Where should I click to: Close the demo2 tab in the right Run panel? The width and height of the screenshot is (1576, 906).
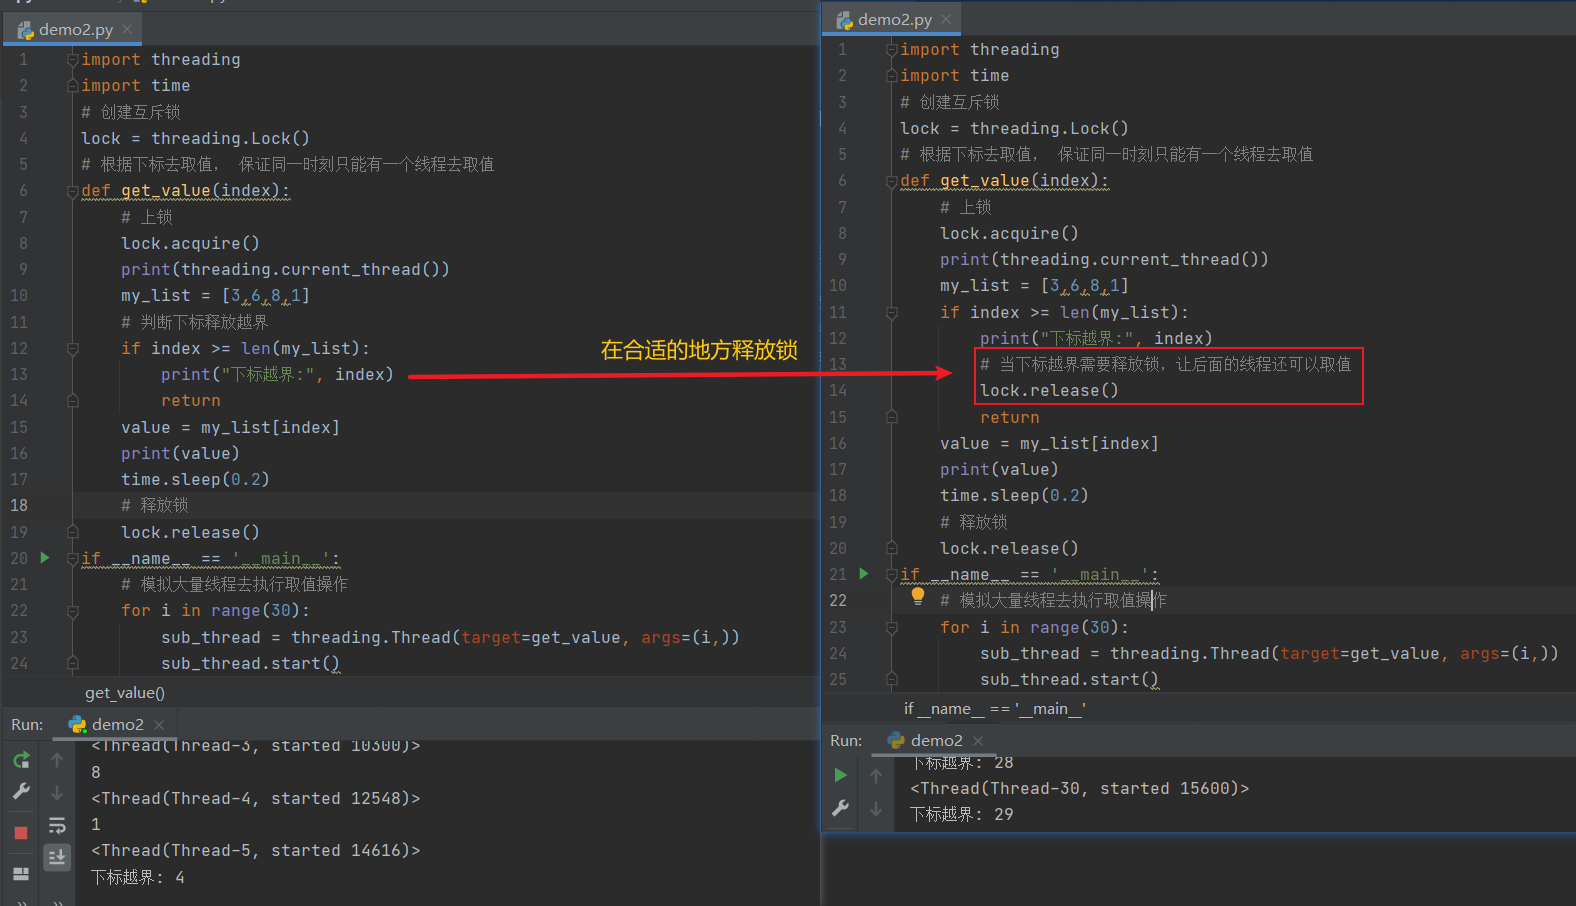(x=978, y=740)
